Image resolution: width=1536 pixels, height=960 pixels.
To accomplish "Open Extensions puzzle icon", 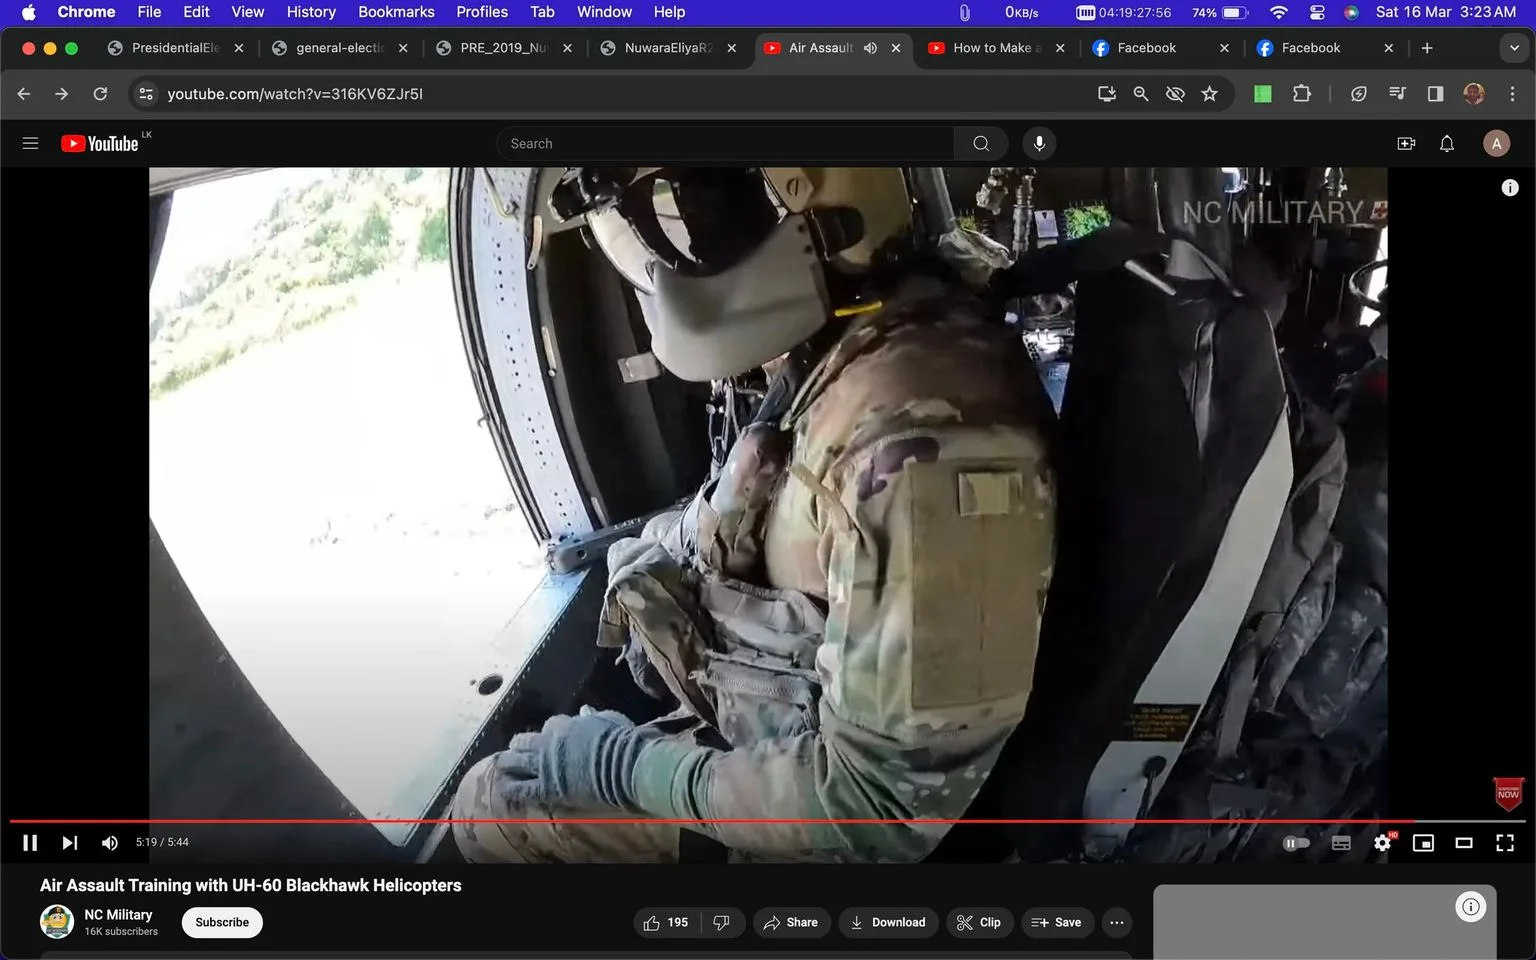I will click(1301, 93).
